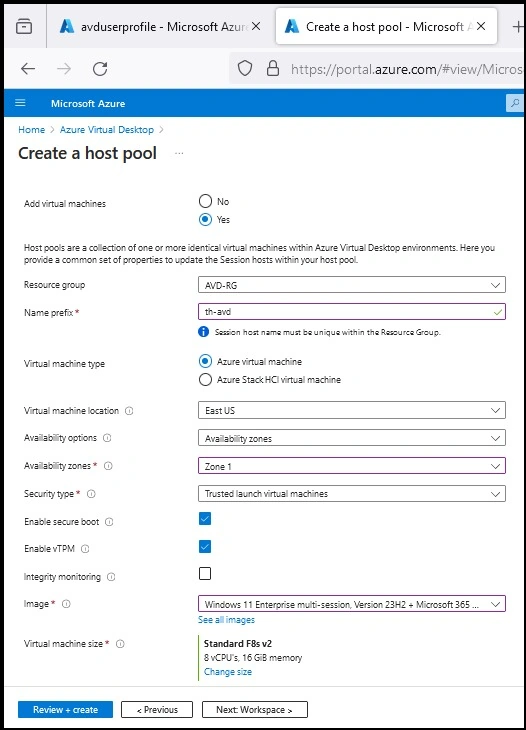
Task: Click info icon beside Enable secure boot
Action: click(x=109, y=521)
